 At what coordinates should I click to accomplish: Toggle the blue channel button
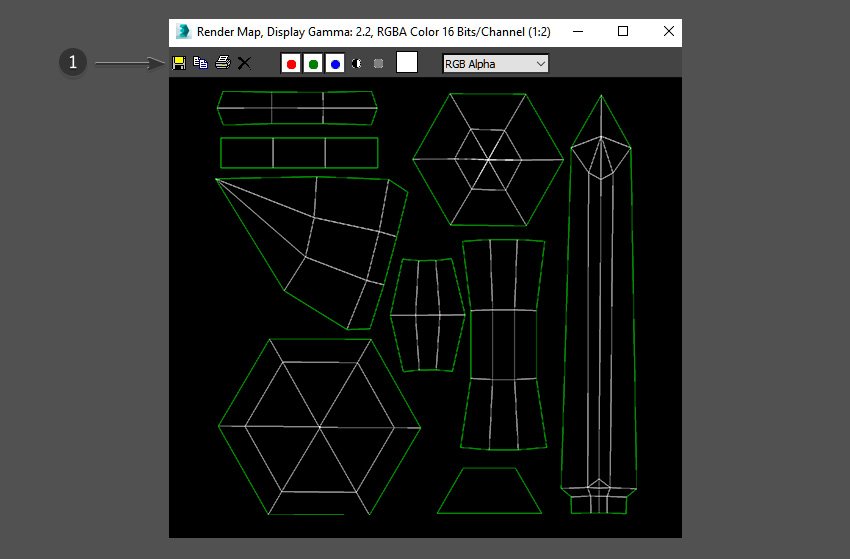335,63
